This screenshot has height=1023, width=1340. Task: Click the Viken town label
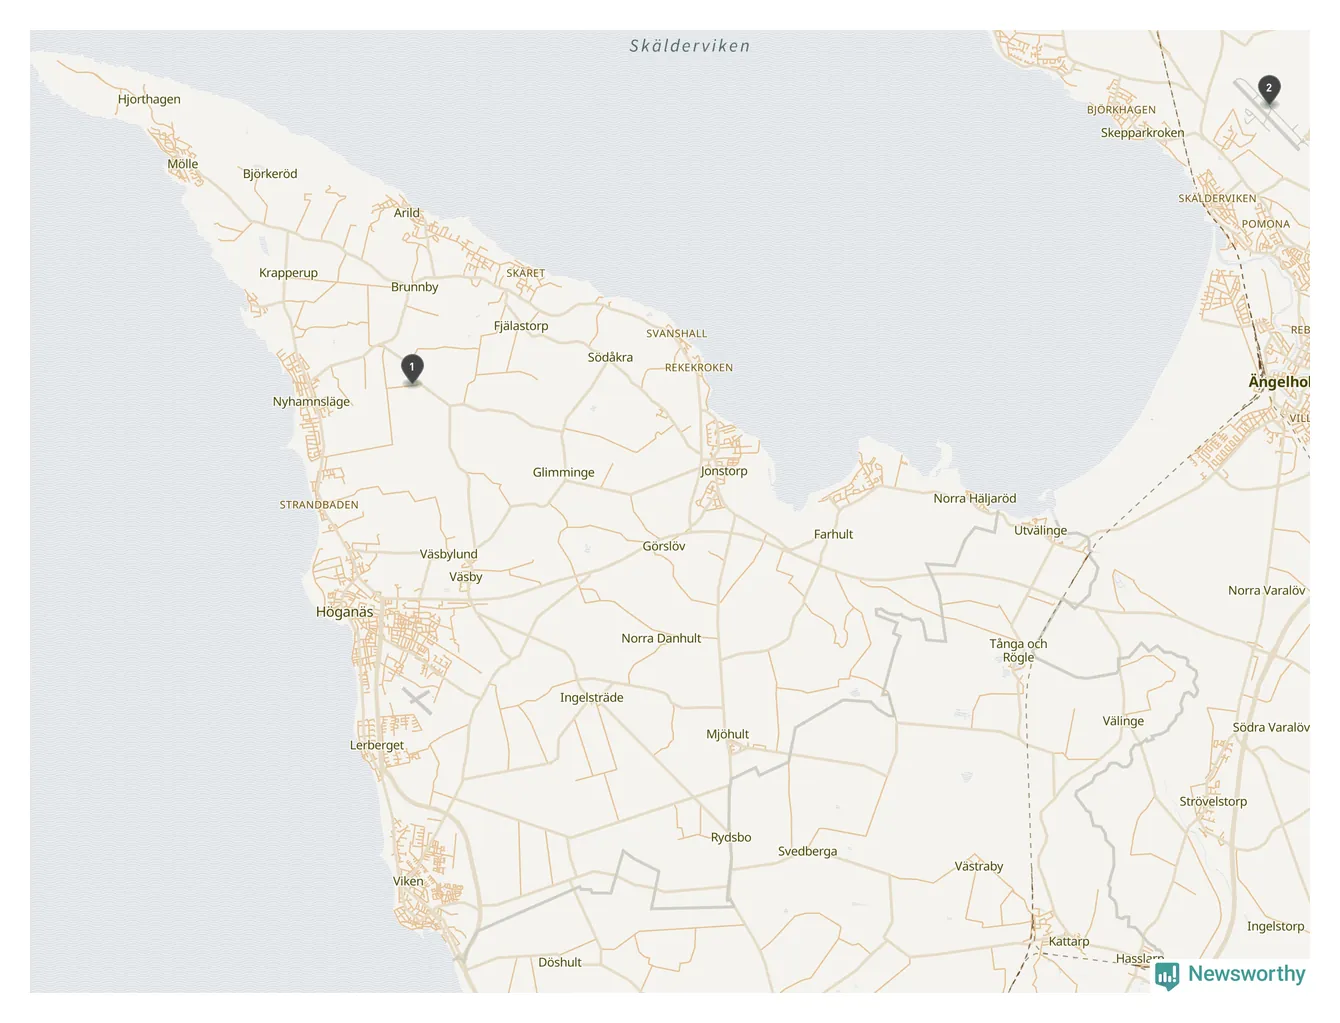pyautogui.click(x=408, y=881)
